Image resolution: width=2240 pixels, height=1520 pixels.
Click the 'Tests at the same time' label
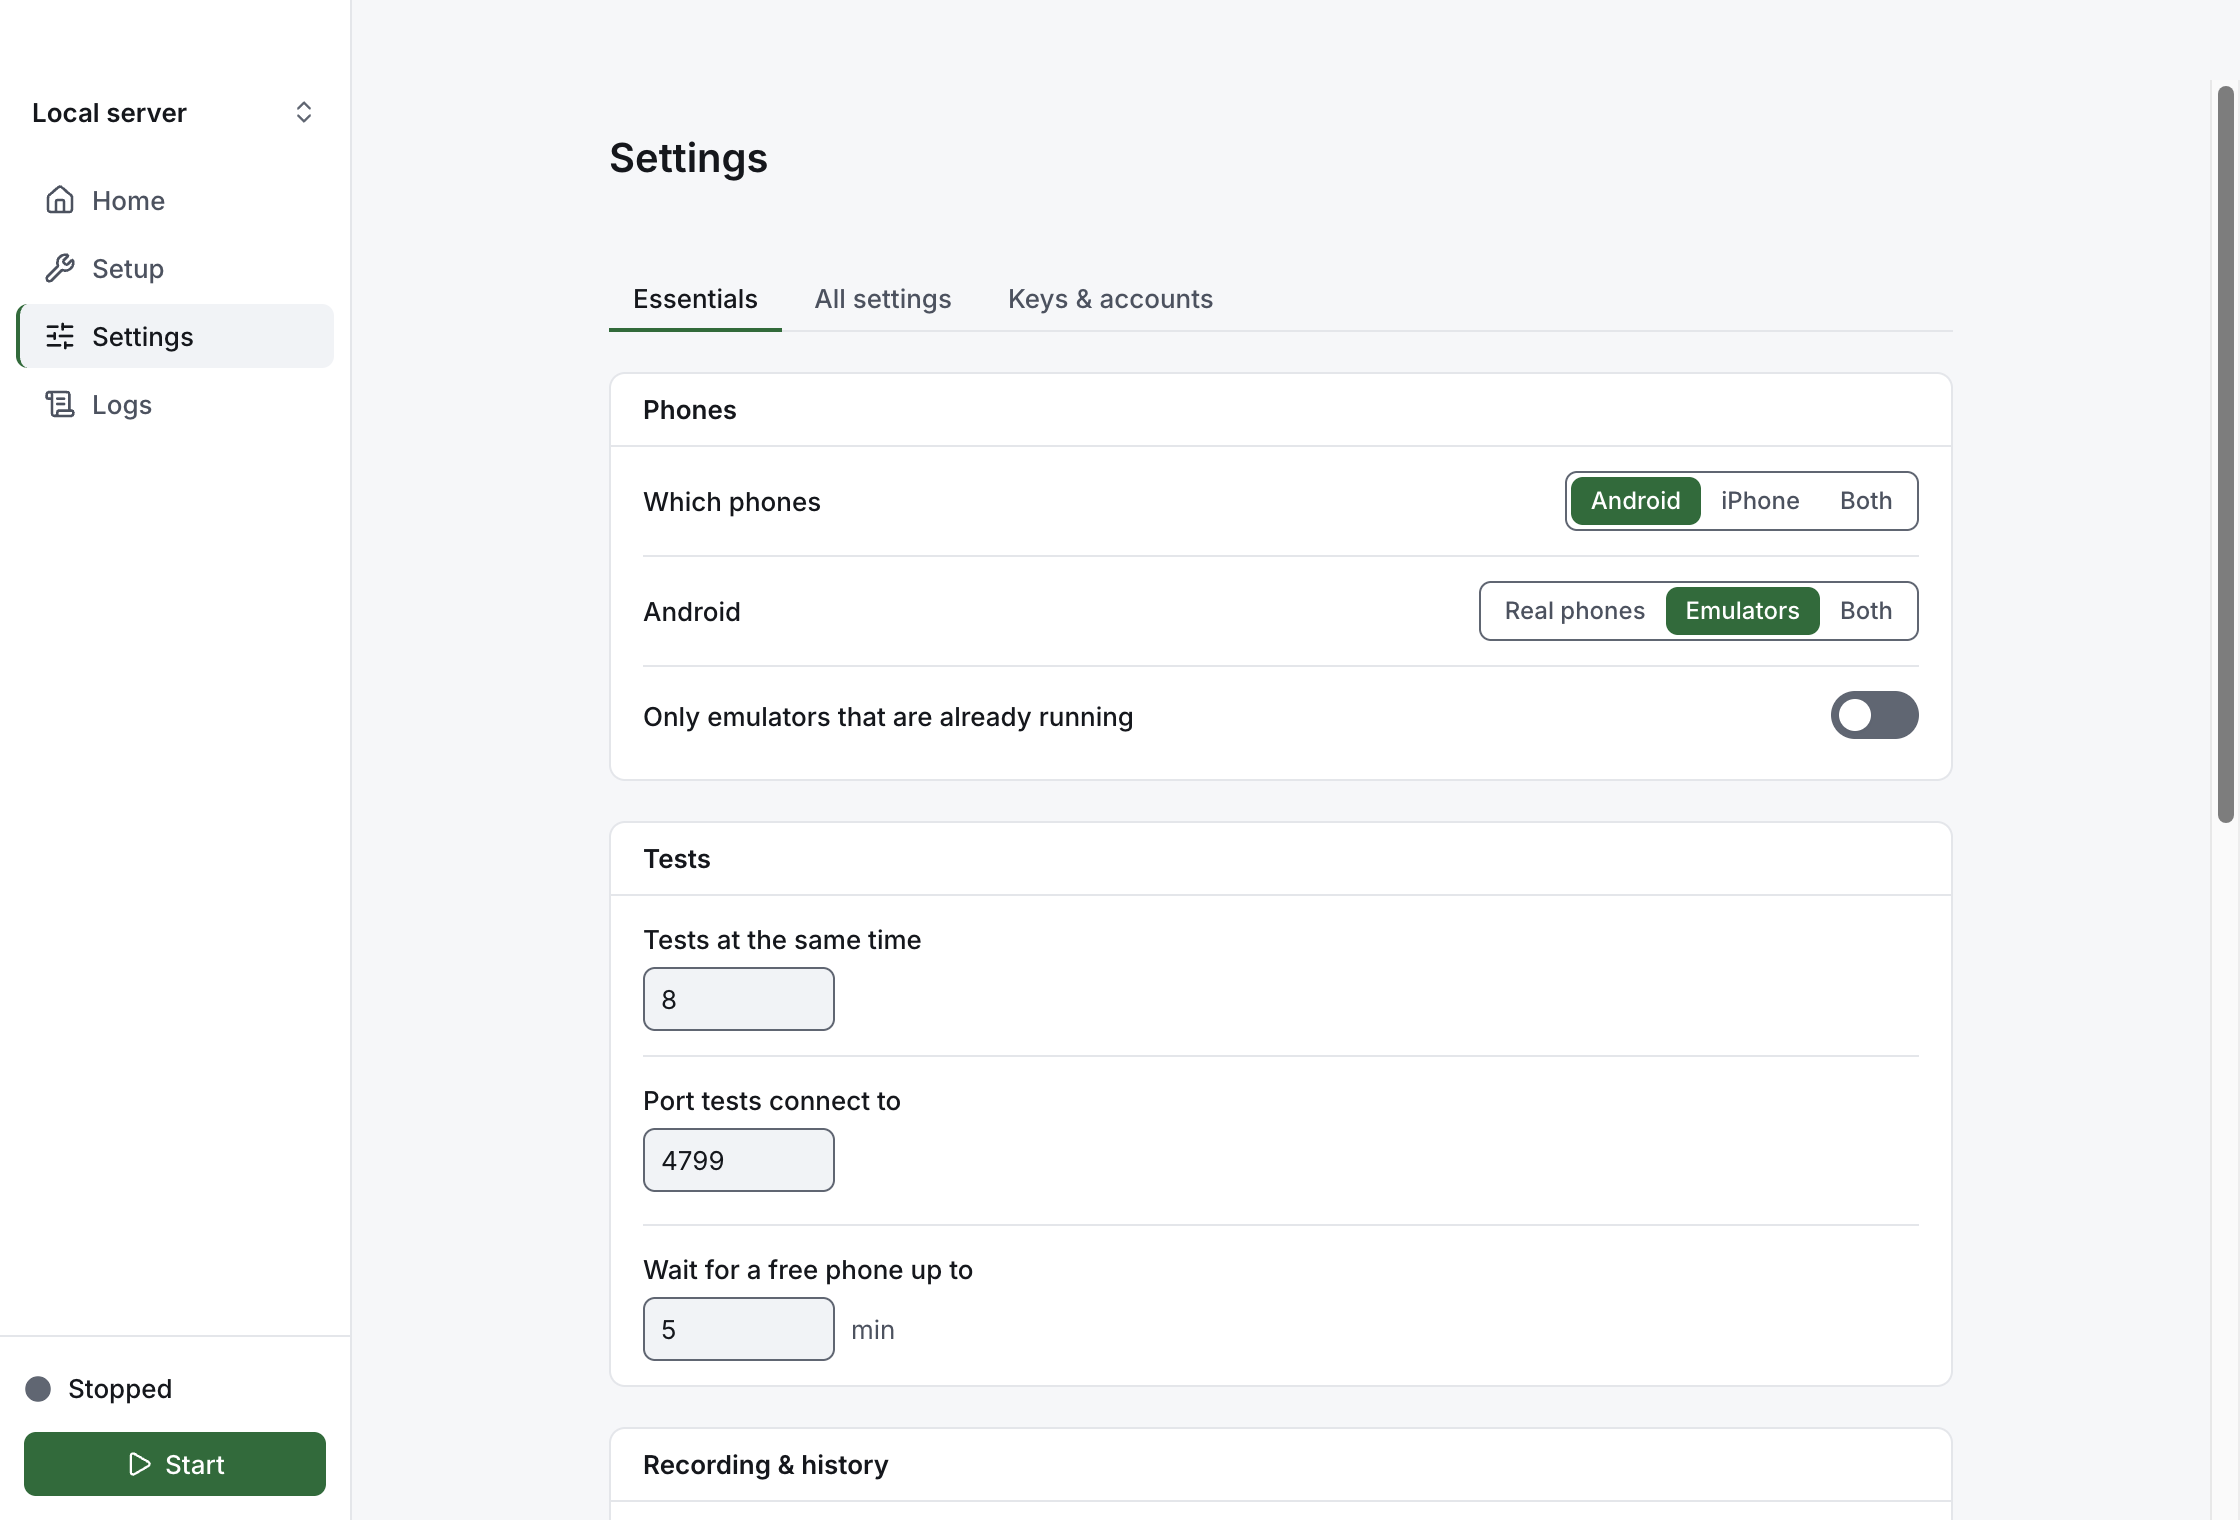tap(782, 940)
